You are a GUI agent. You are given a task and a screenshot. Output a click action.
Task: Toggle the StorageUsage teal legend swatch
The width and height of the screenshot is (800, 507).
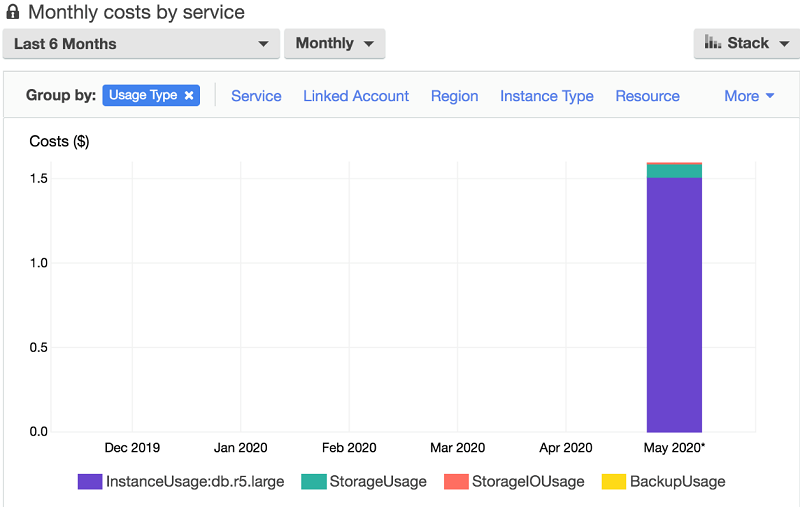click(314, 481)
